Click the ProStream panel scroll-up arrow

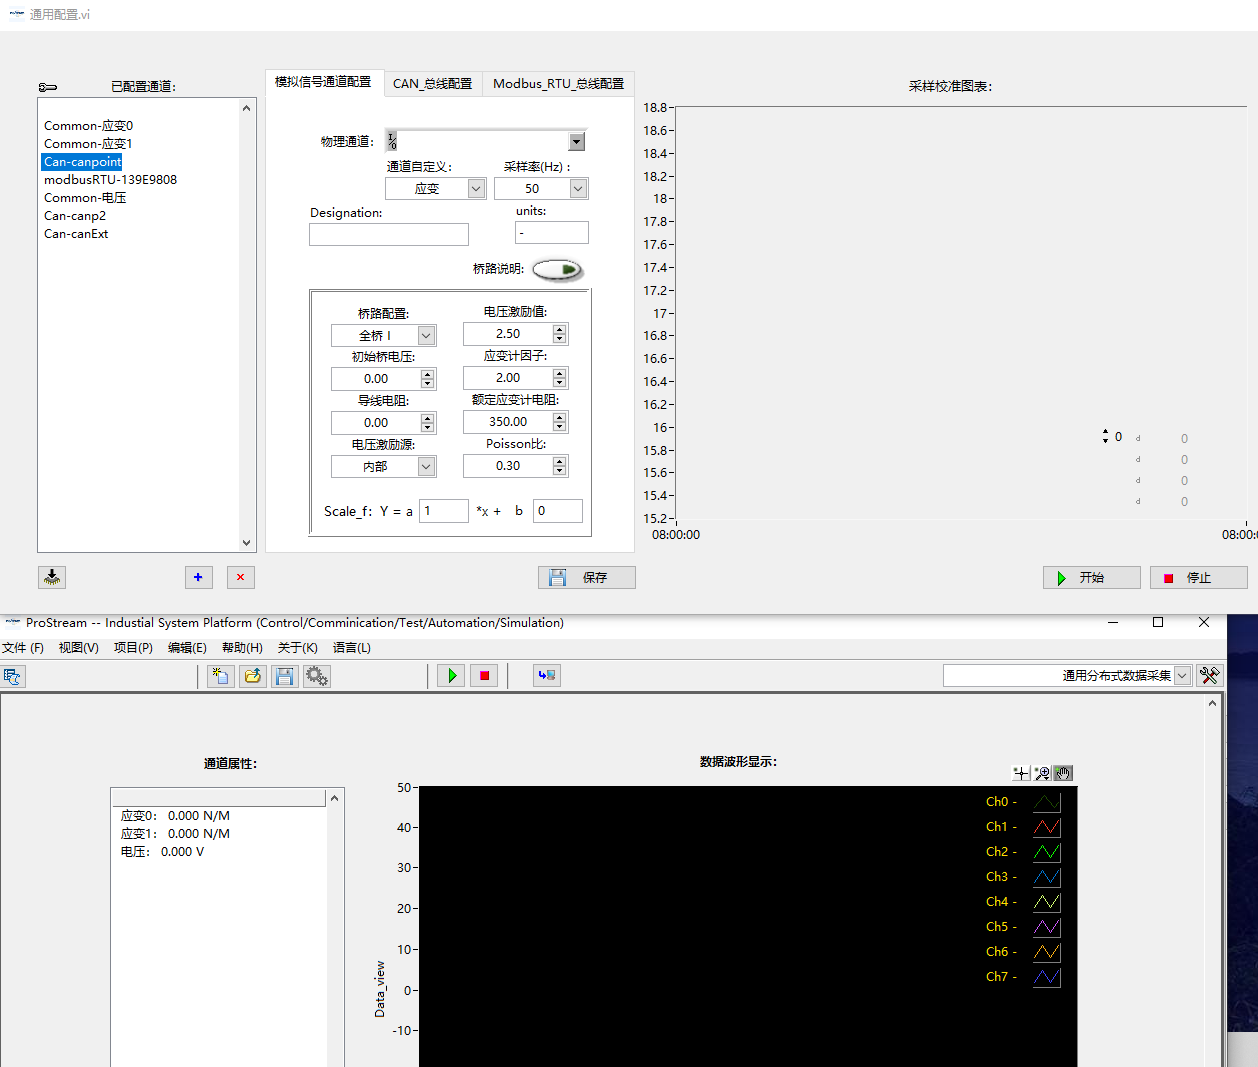(1212, 704)
